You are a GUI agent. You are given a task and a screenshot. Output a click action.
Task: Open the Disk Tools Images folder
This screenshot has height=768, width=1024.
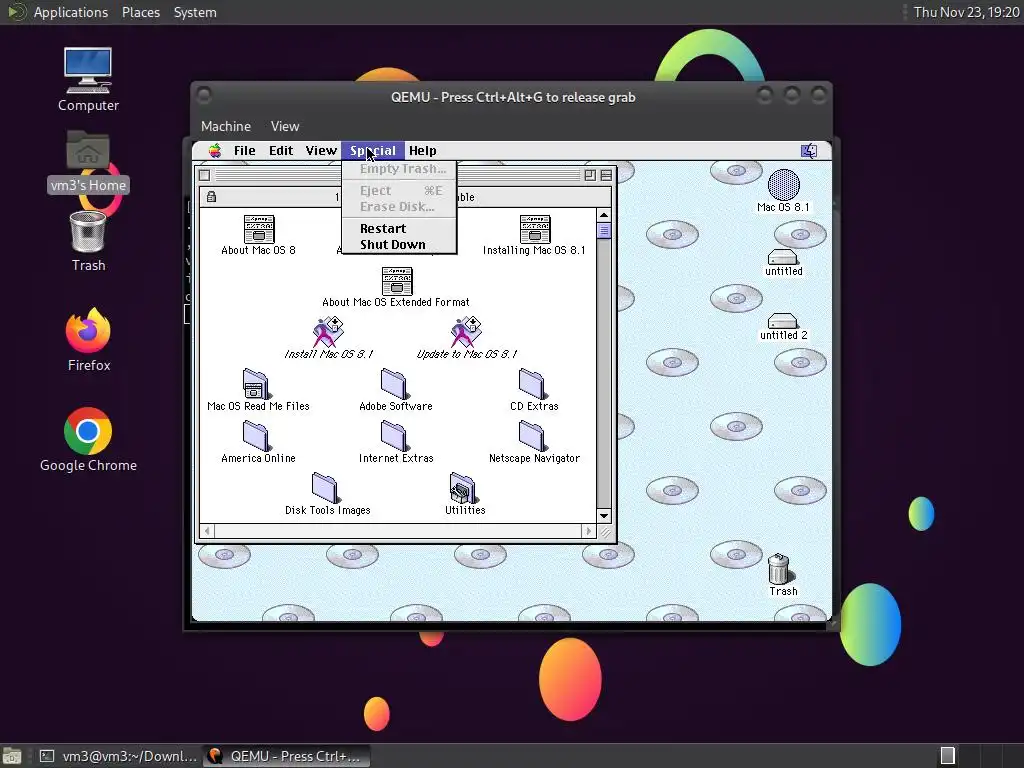click(x=325, y=488)
